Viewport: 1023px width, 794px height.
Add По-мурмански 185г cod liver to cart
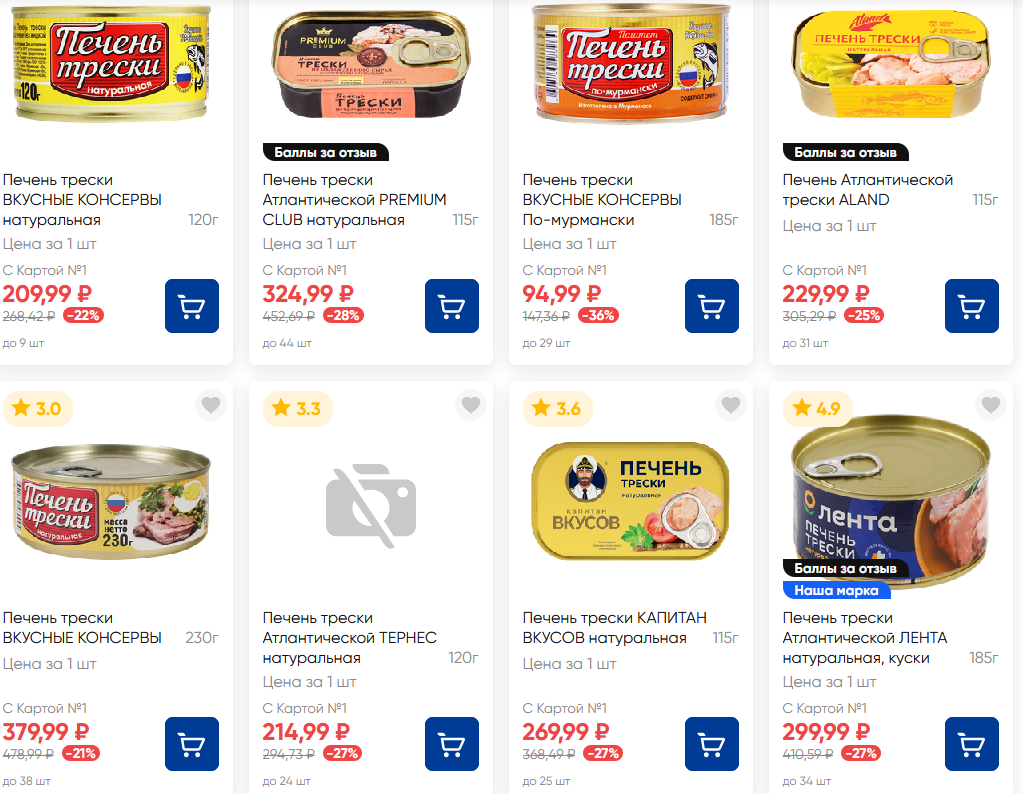[x=711, y=306]
